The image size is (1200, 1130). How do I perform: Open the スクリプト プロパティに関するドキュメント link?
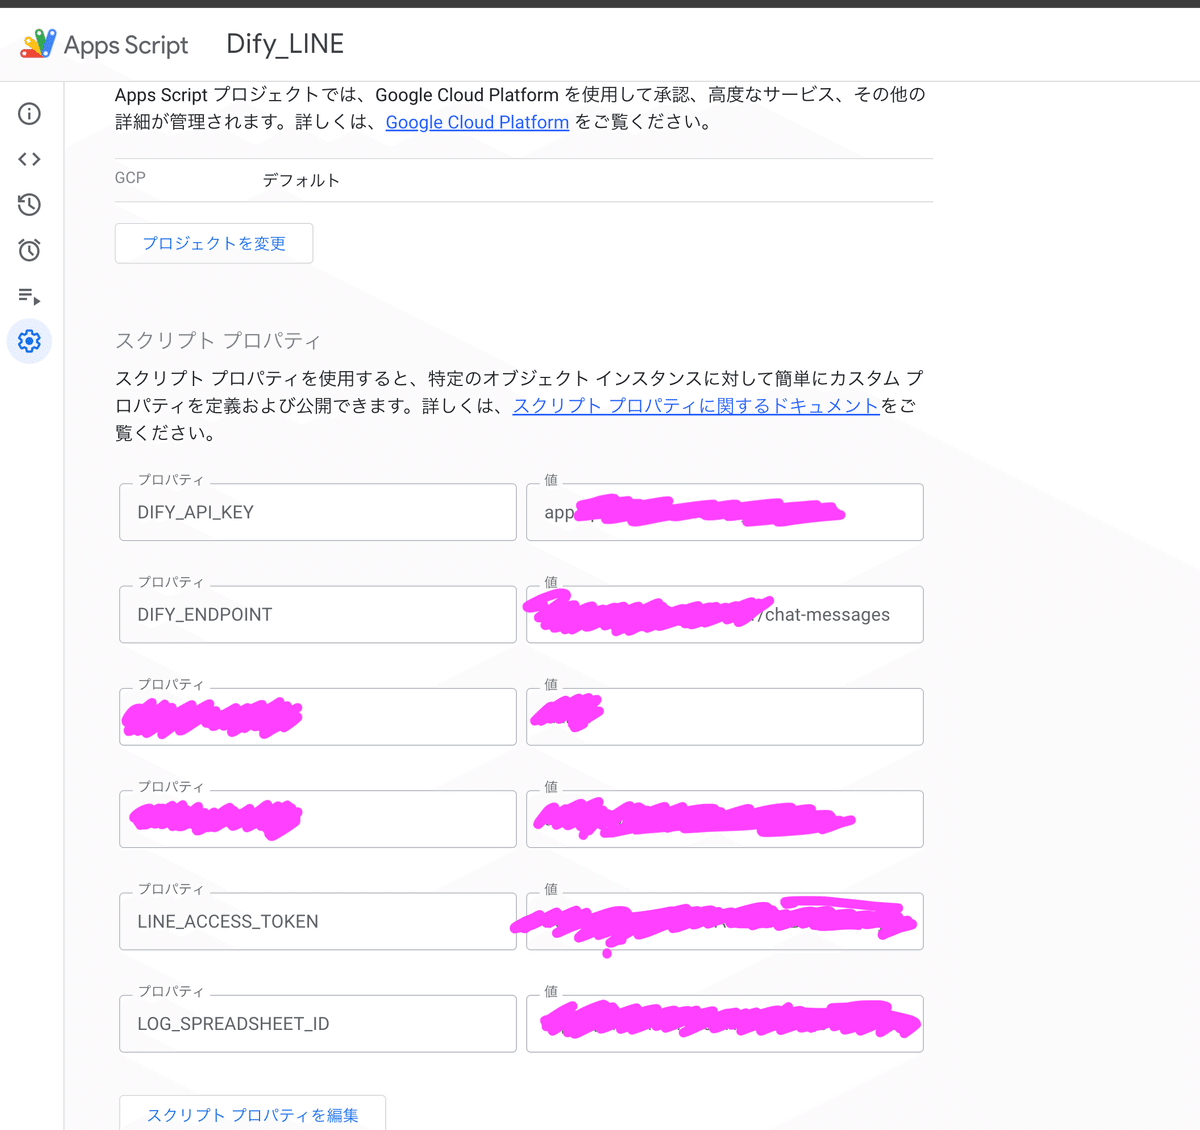pos(696,405)
